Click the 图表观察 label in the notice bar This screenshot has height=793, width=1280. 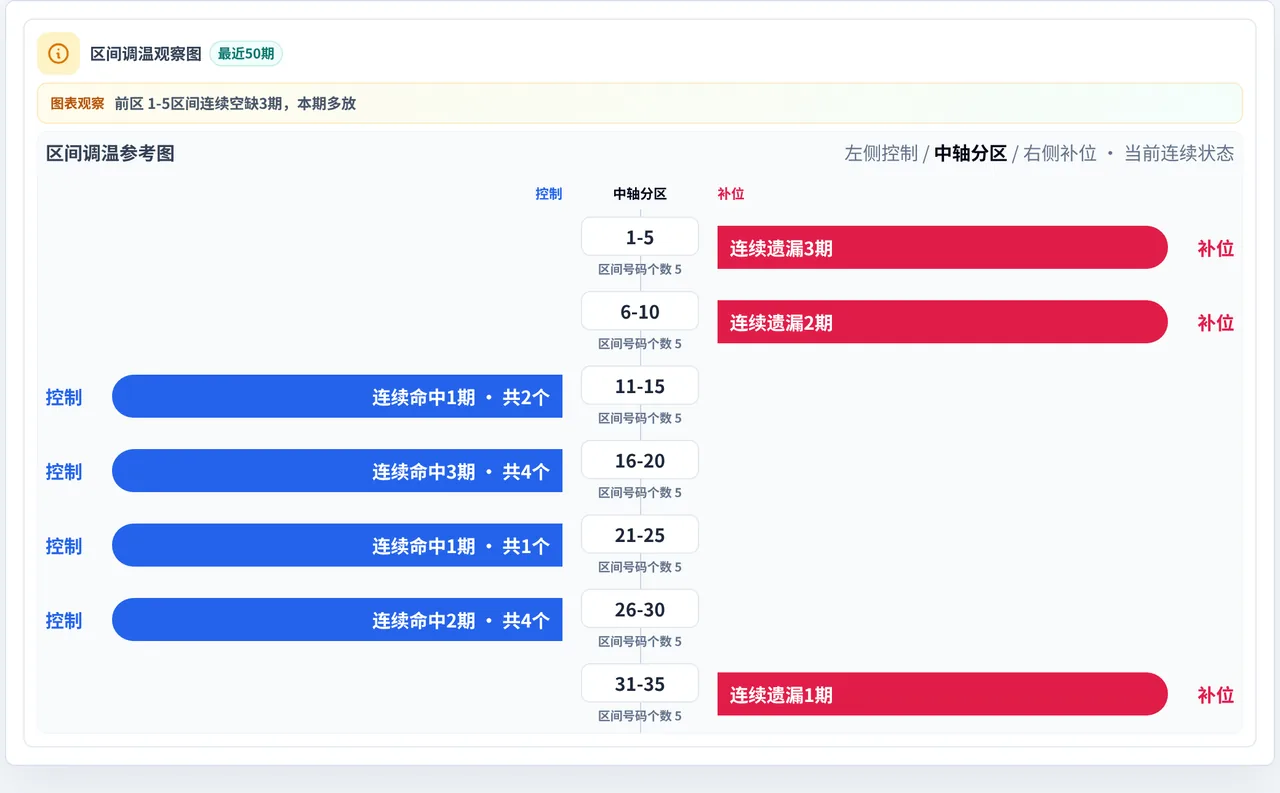(77, 103)
